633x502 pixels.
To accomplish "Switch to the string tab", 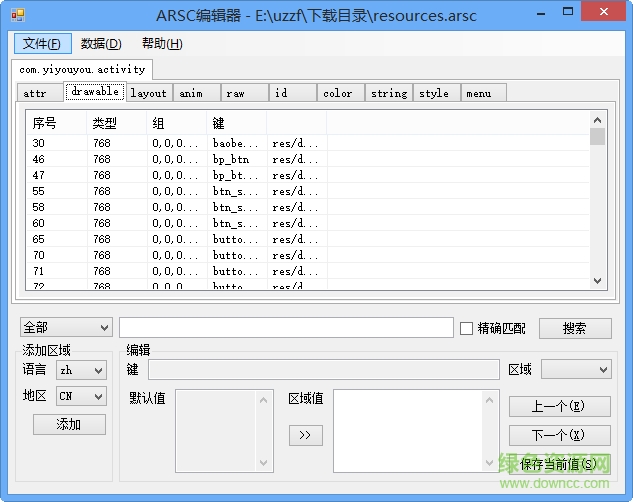I will [x=389, y=93].
